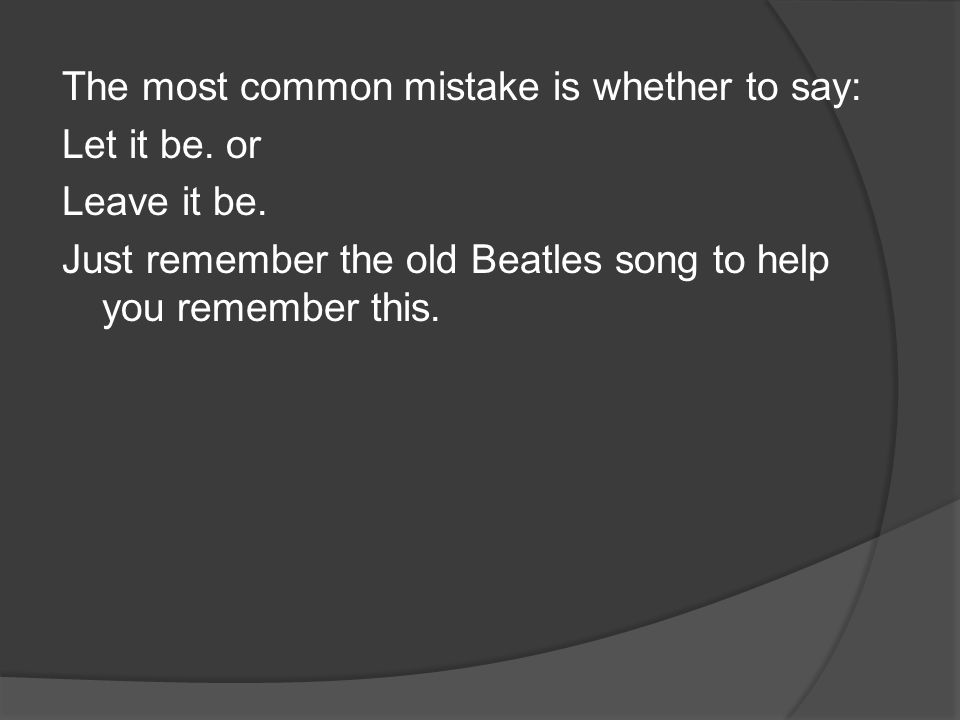Click the word 'whether' in first line
The width and height of the screenshot is (960, 720).
click(662, 86)
